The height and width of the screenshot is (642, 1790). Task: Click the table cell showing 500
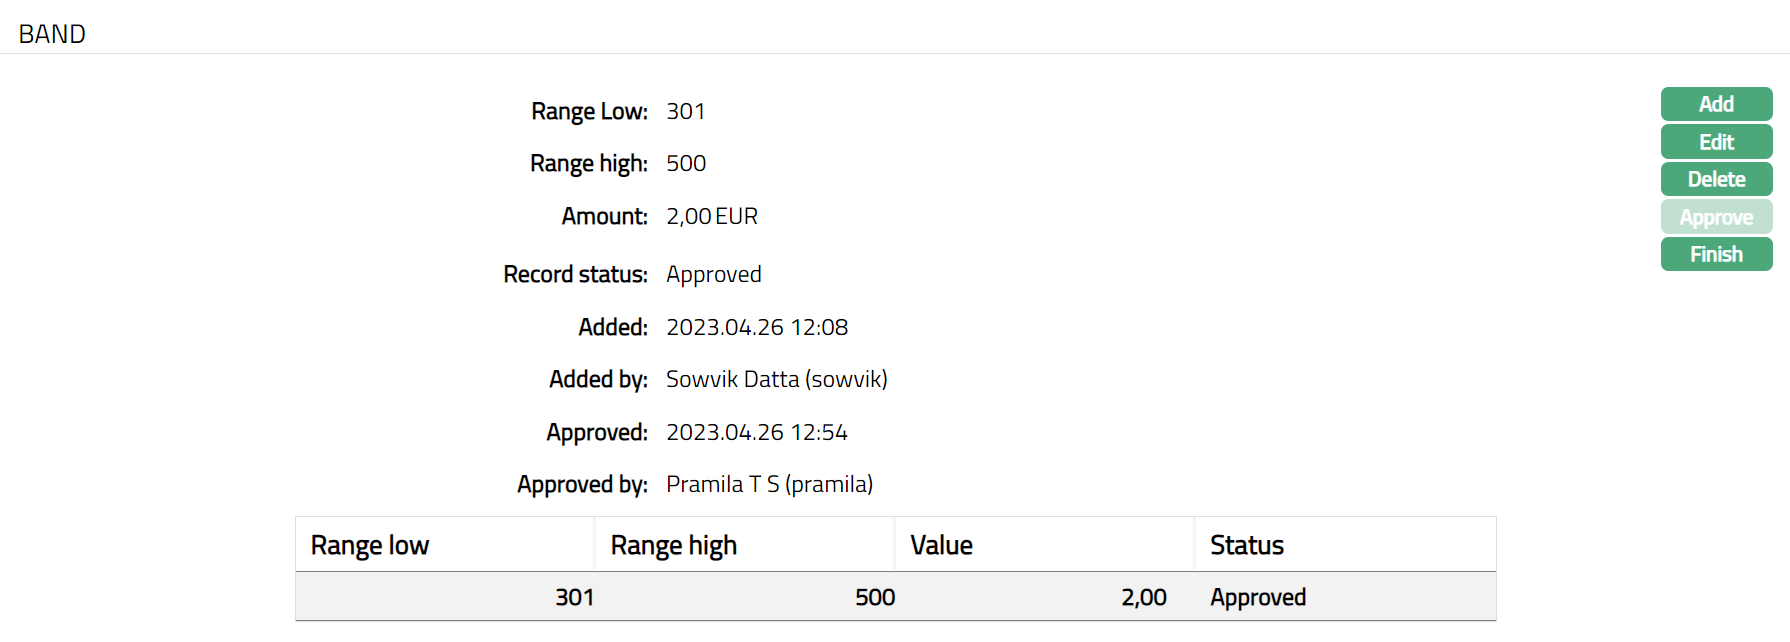tap(874, 597)
